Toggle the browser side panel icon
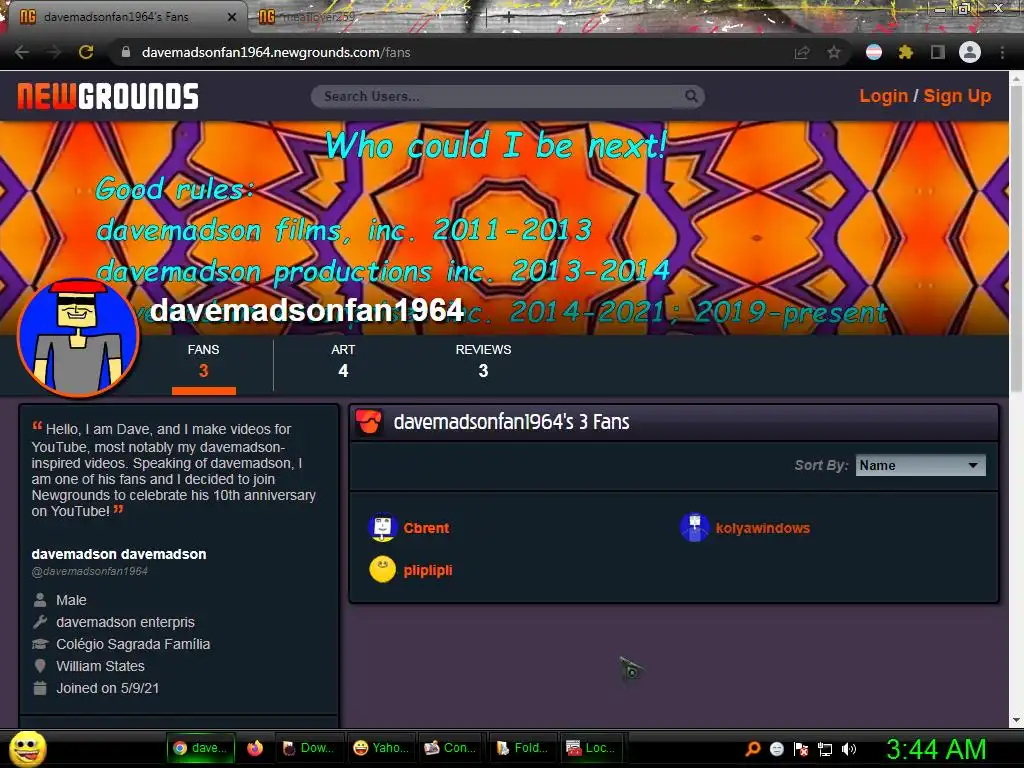This screenshot has height=768, width=1024. pyautogui.click(x=938, y=52)
